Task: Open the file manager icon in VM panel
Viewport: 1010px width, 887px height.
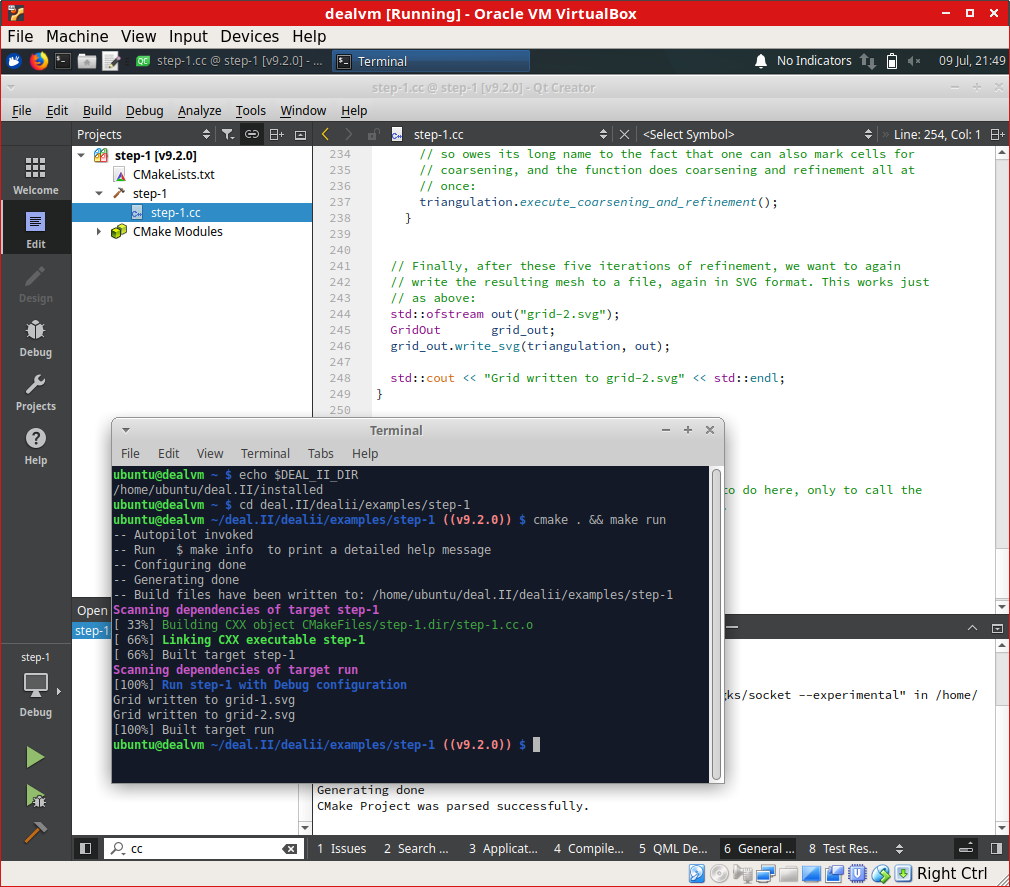Action: (86, 61)
